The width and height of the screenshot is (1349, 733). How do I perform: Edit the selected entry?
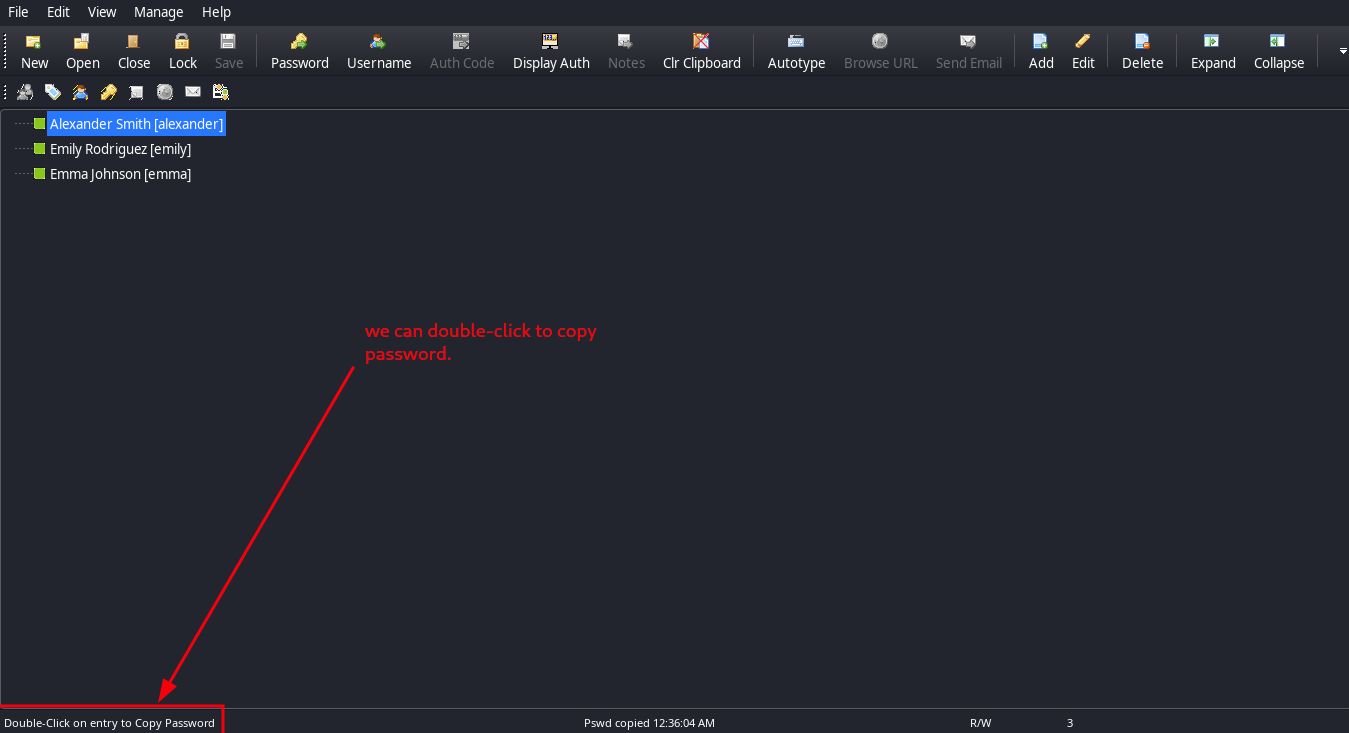pyautogui.click(x=1083, y=50)
